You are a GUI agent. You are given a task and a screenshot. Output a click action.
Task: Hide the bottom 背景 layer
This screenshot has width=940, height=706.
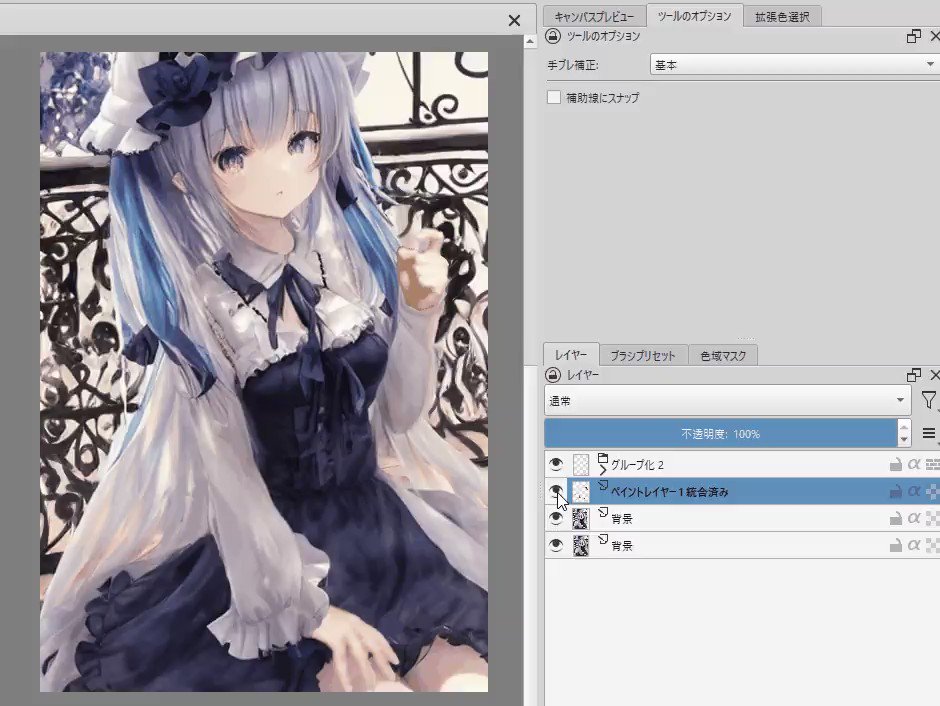pyautogui.click(x=556, y=545)
